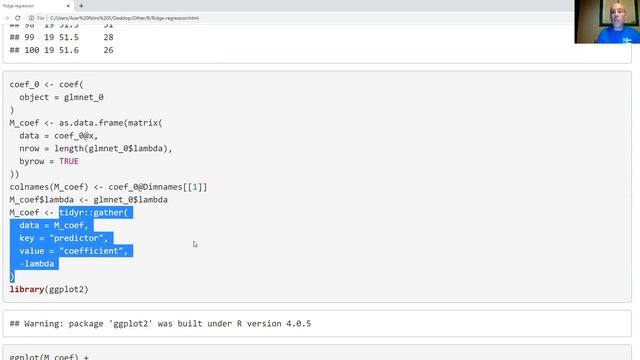The height and width of the screenshot is (360, 640).
Task: Click the line 'coef_0 <- coef('
Action: click(47, 84)
